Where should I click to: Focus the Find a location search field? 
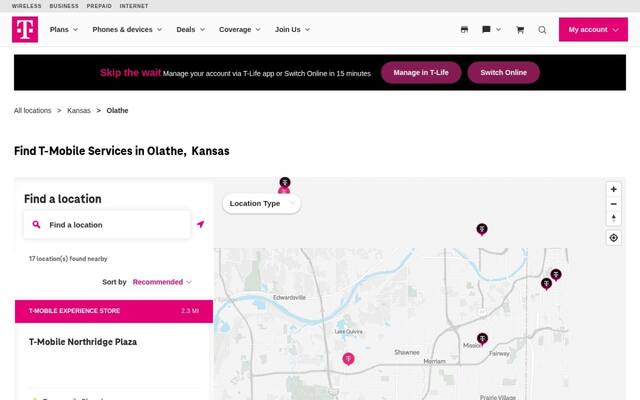(107, 224)
